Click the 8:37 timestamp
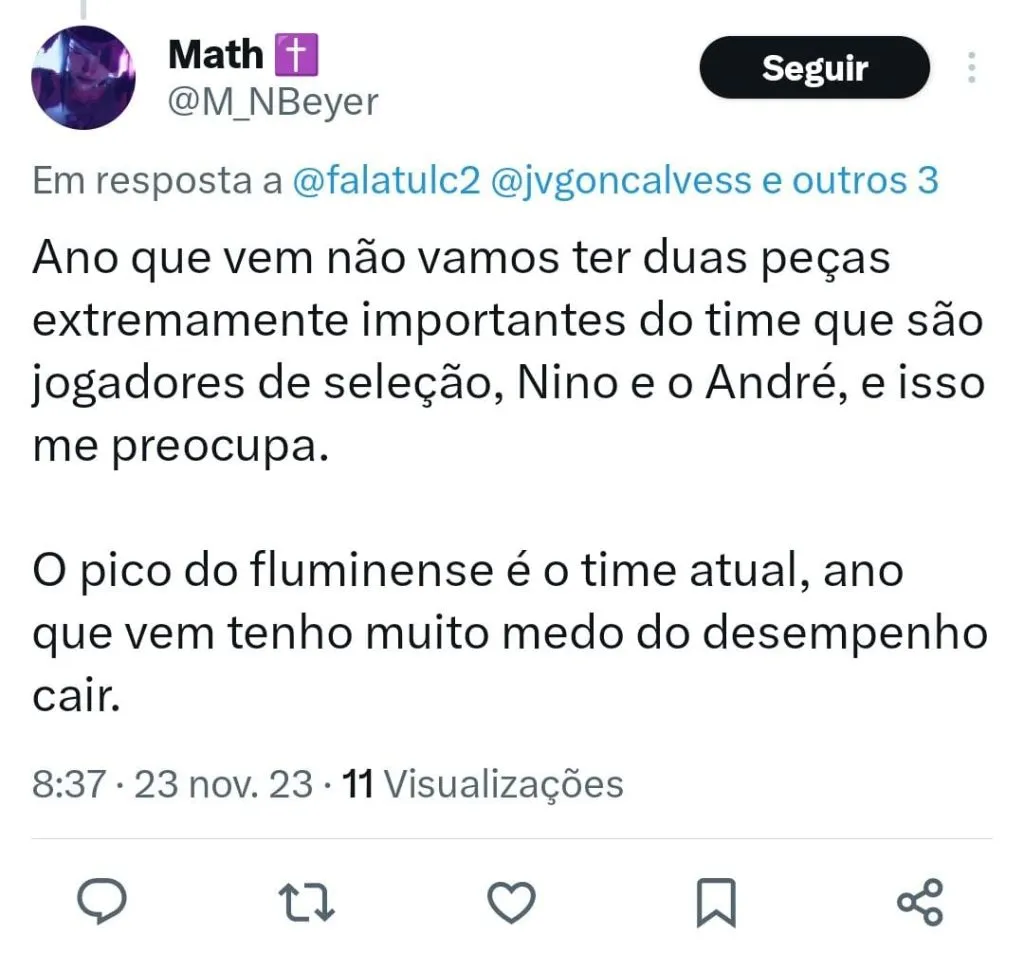 tap(68, 784)
